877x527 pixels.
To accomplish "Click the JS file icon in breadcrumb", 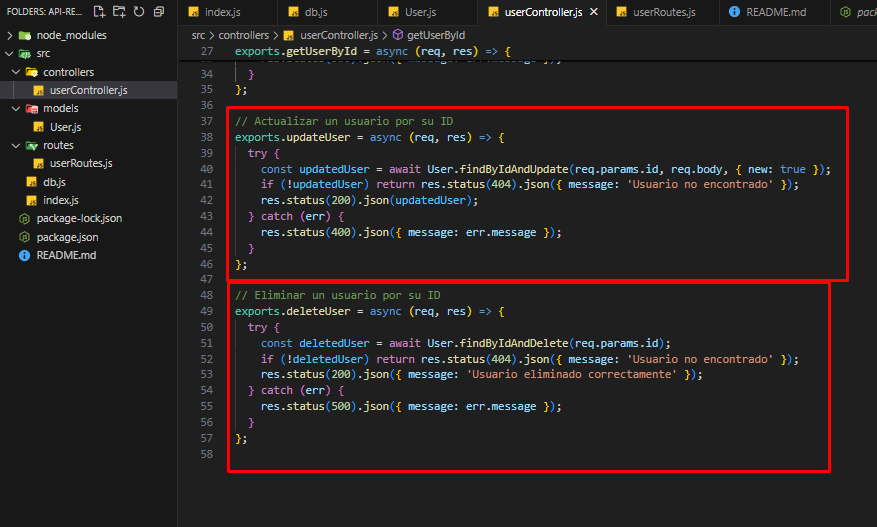I will (289, 36).
